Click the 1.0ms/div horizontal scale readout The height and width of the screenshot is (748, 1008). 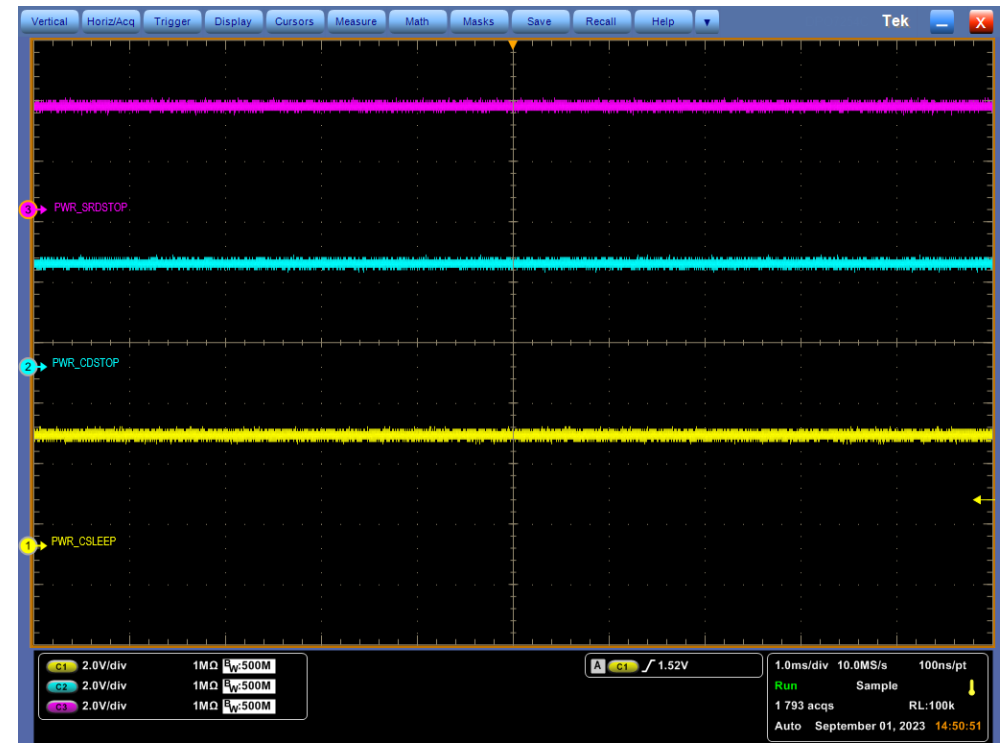pyautogui.click(x=802, y=664)
